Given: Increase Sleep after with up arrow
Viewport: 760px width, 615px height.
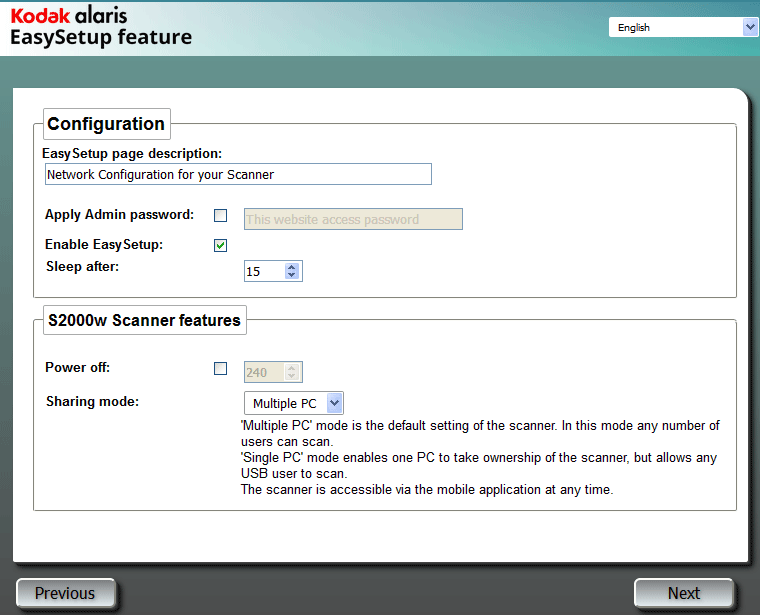Looking at the screenshot, I should click(291, 267).
